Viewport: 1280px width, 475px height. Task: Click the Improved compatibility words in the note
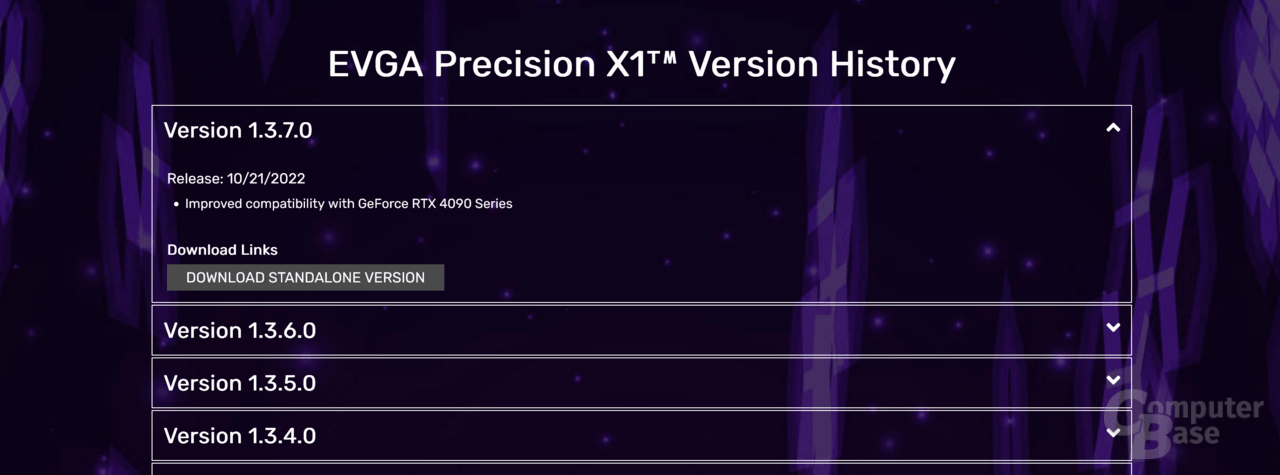click(x=257, y=204)
